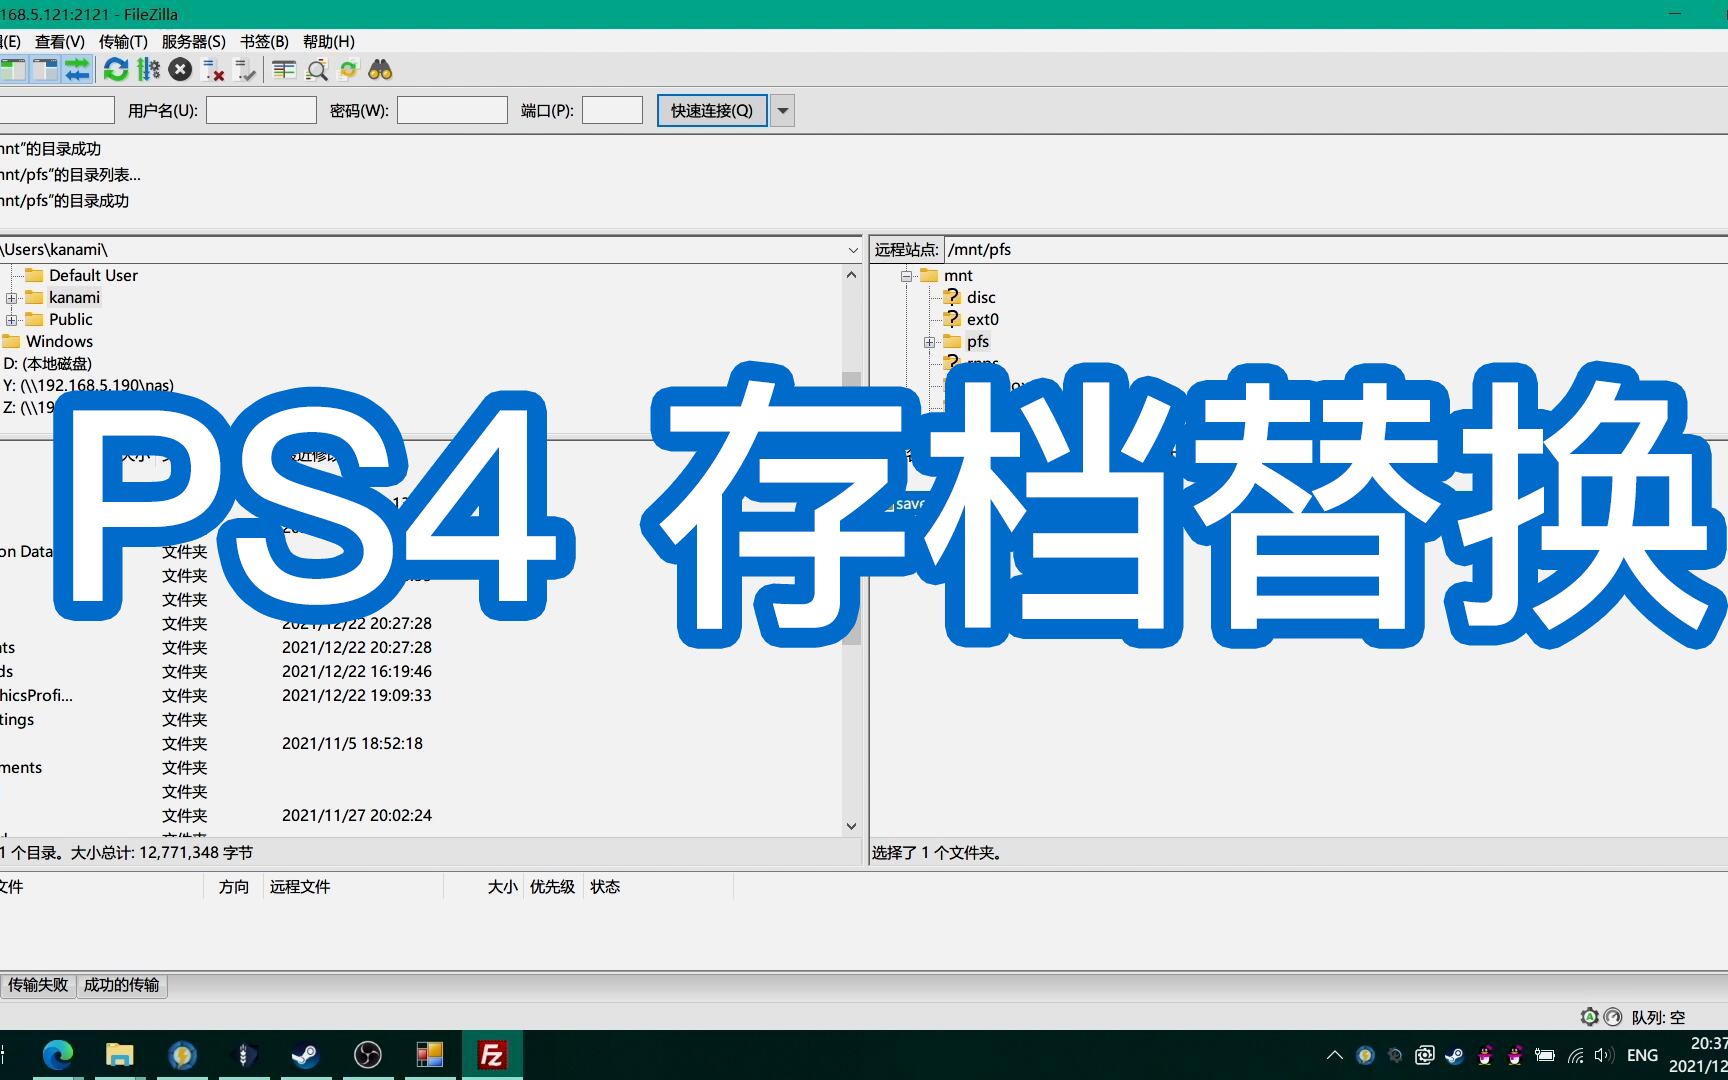Image resolution: width=1728 pixels, height=1080 pixels.
Task: Open the file search with binoculars icon
Action: pos(380,70)
